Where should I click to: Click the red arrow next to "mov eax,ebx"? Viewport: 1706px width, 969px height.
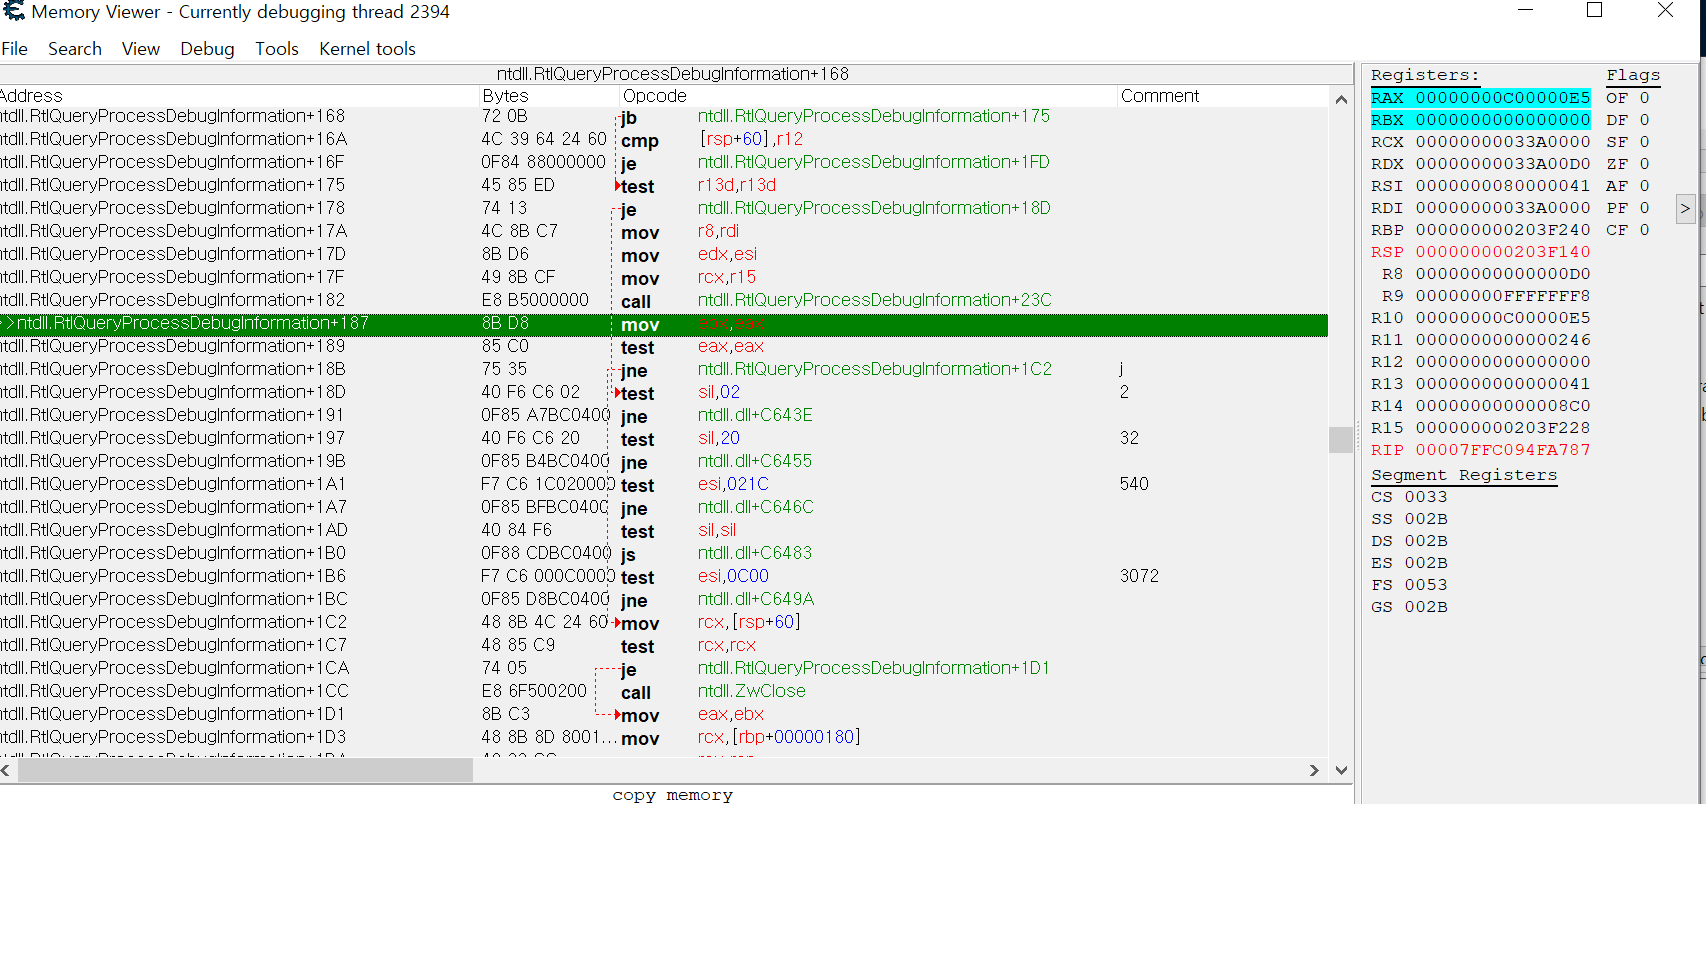pyautogui.click(x=616, y=713)
